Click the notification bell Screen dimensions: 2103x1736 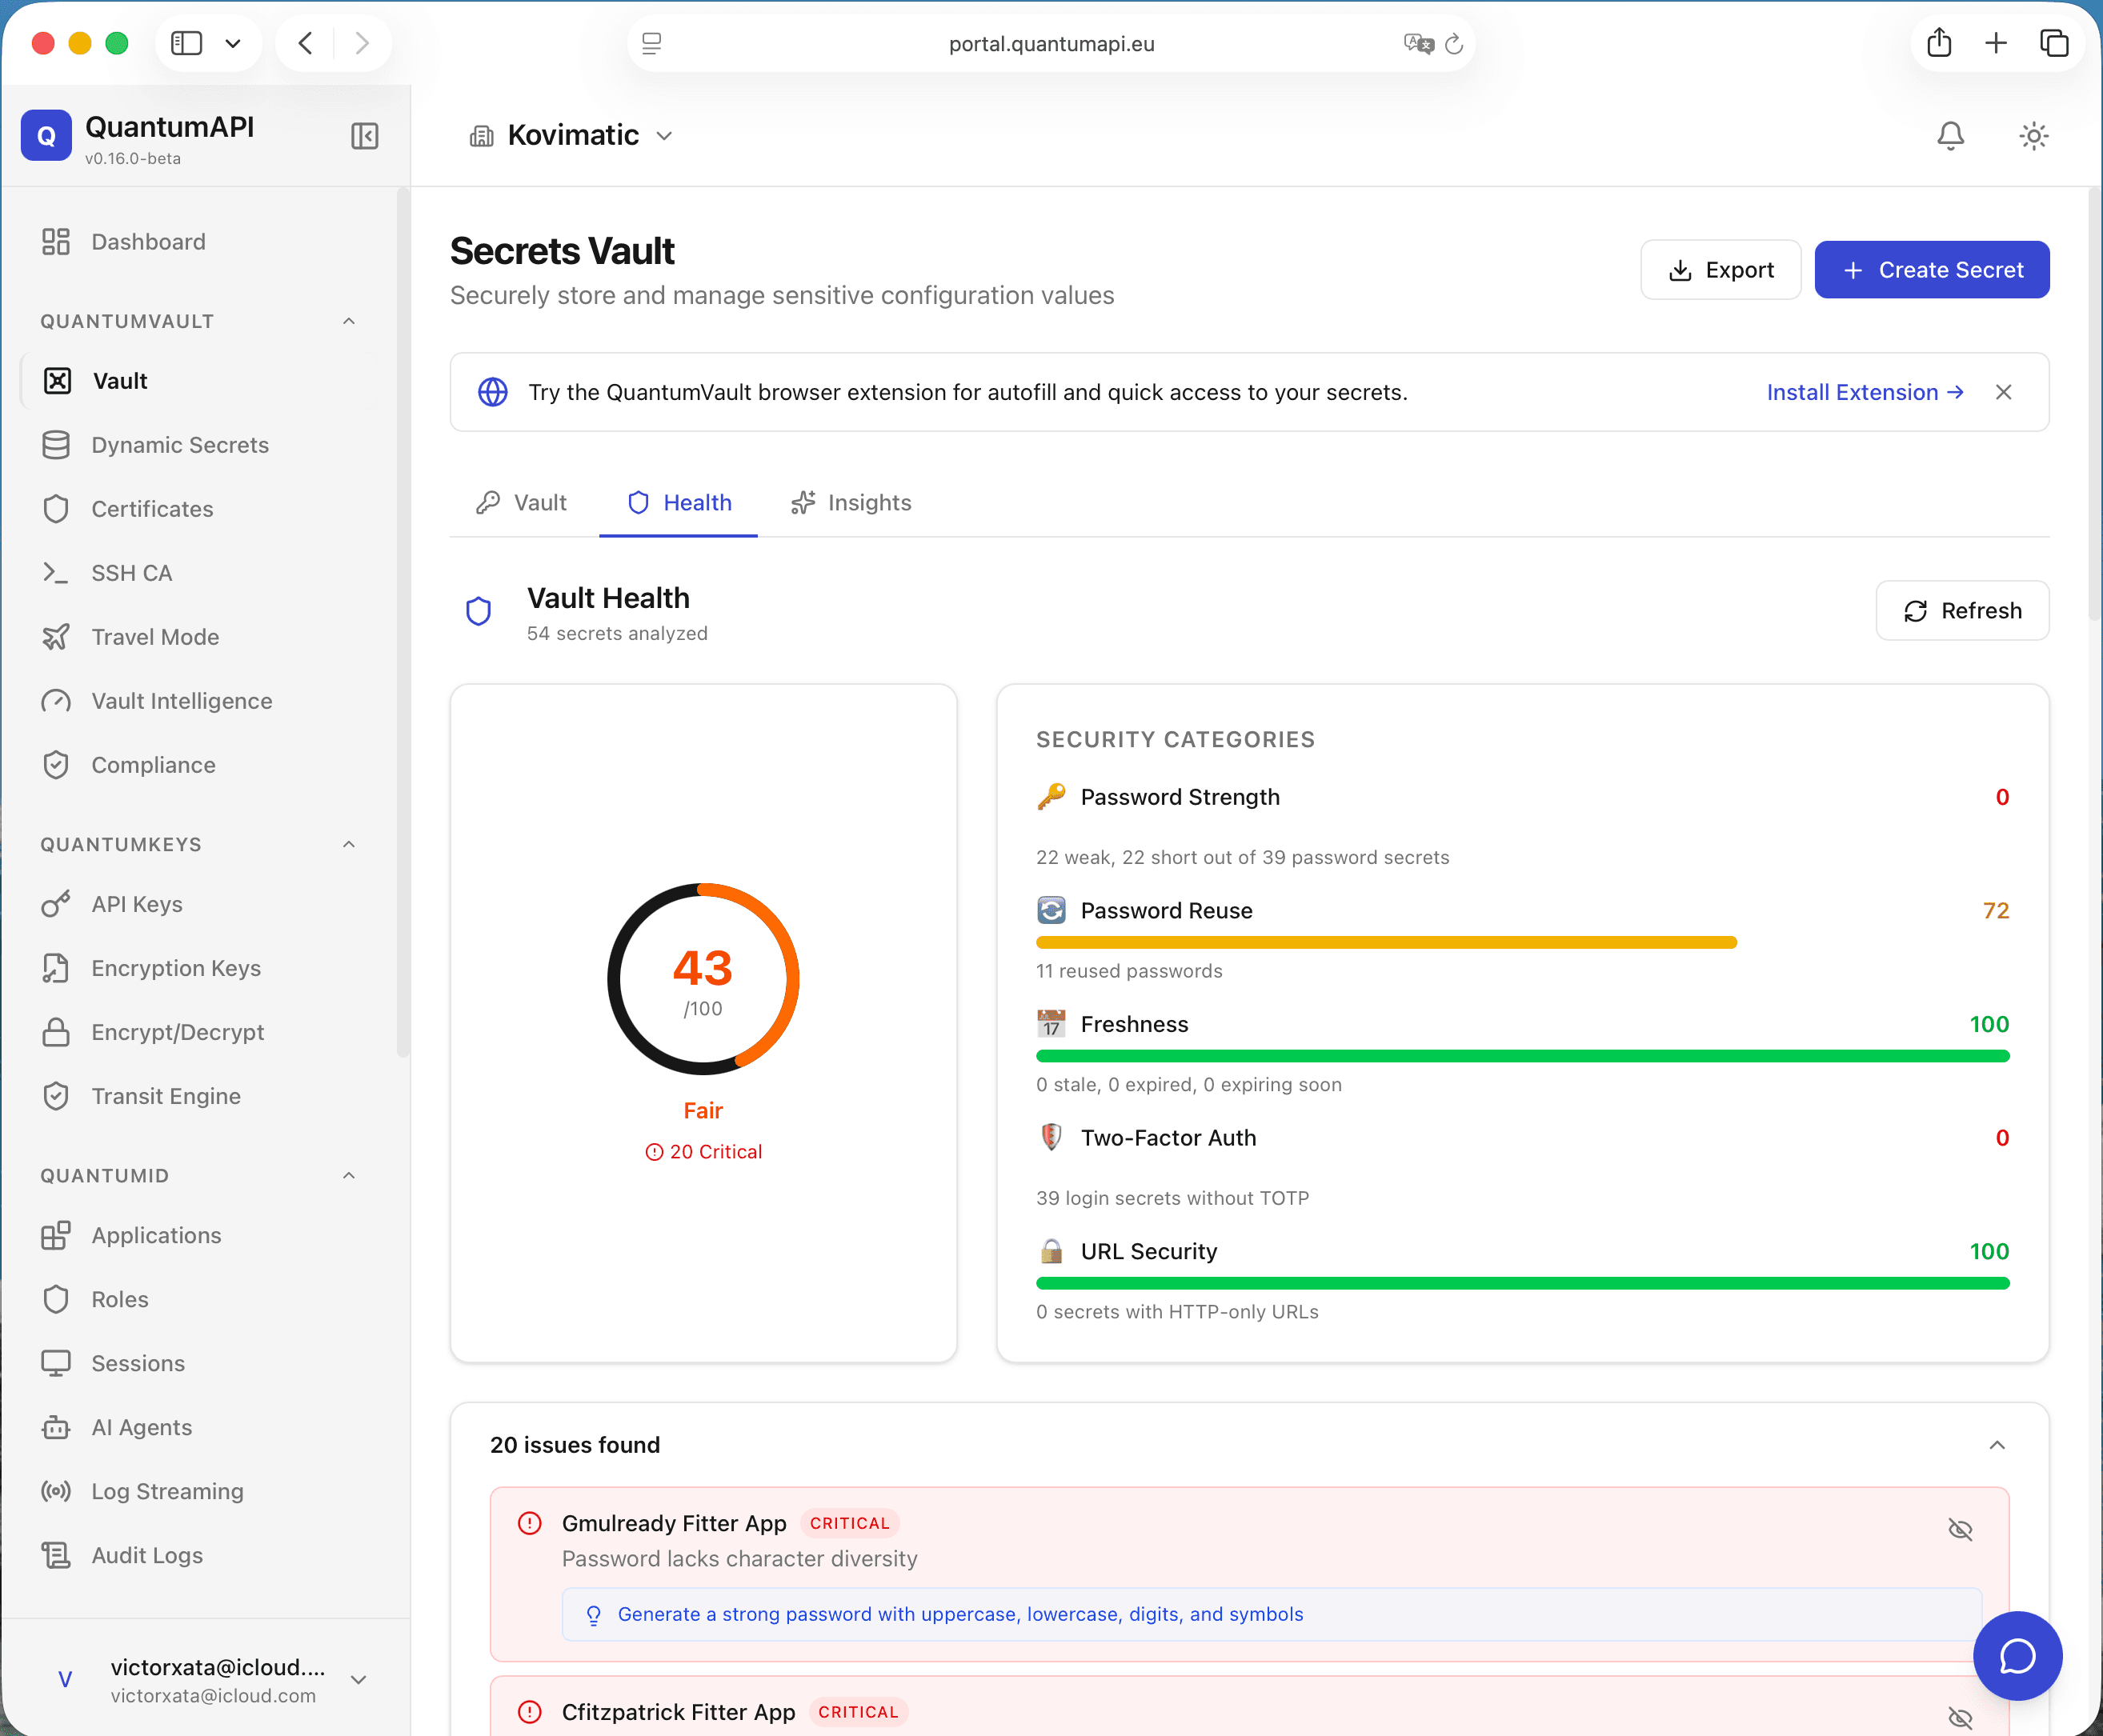[1949, 136]
